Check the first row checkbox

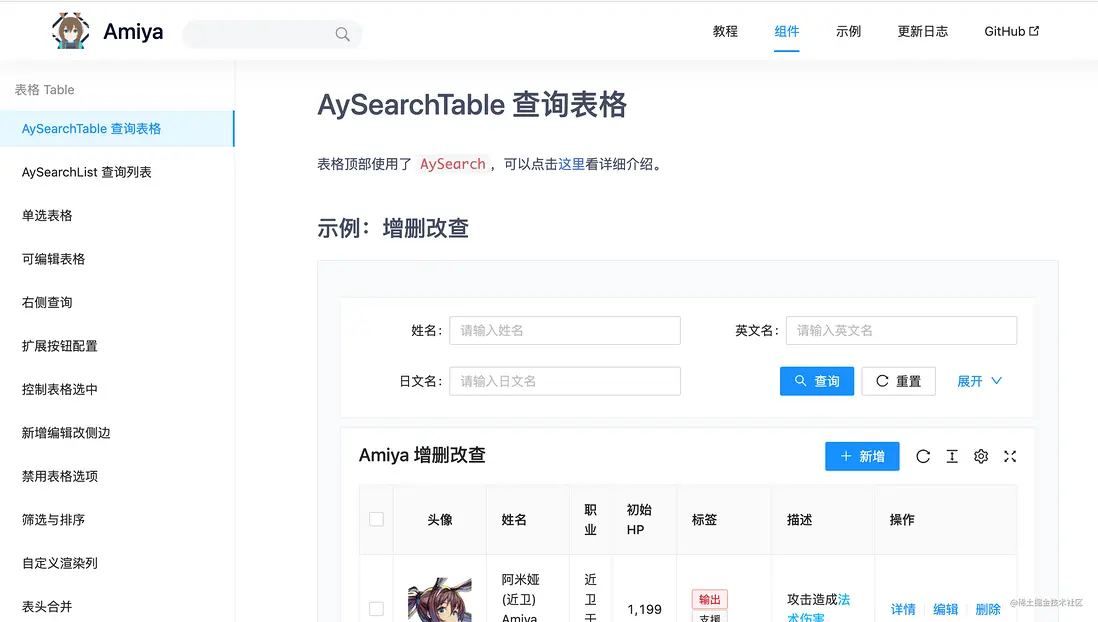coord(376,609)
